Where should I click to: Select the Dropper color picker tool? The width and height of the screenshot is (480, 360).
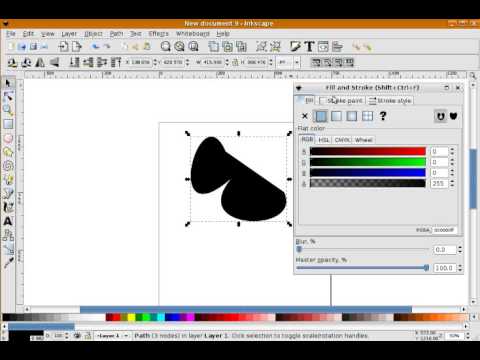(x=8, y=262)
